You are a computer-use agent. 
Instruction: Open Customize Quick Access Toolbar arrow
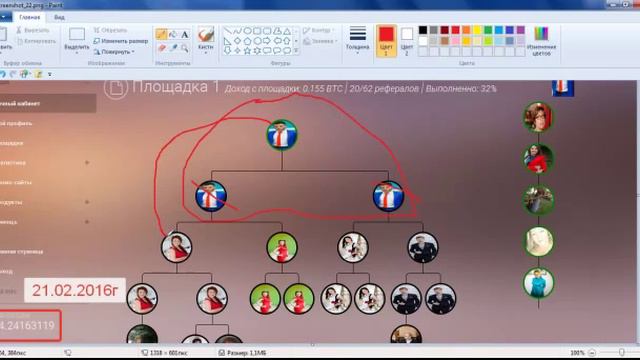click(50, 74)
